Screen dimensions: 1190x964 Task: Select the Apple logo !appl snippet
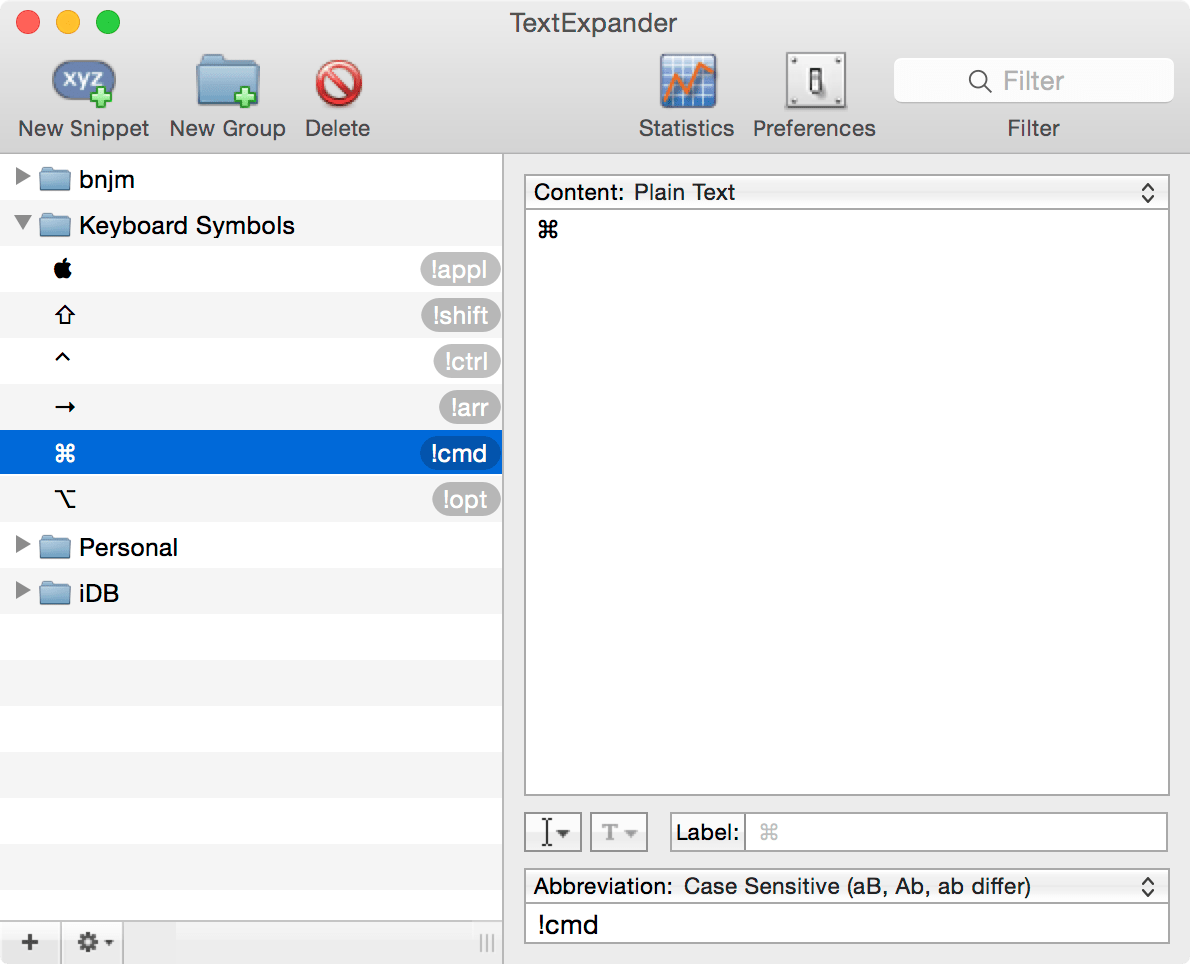click(x=250, y=269)
